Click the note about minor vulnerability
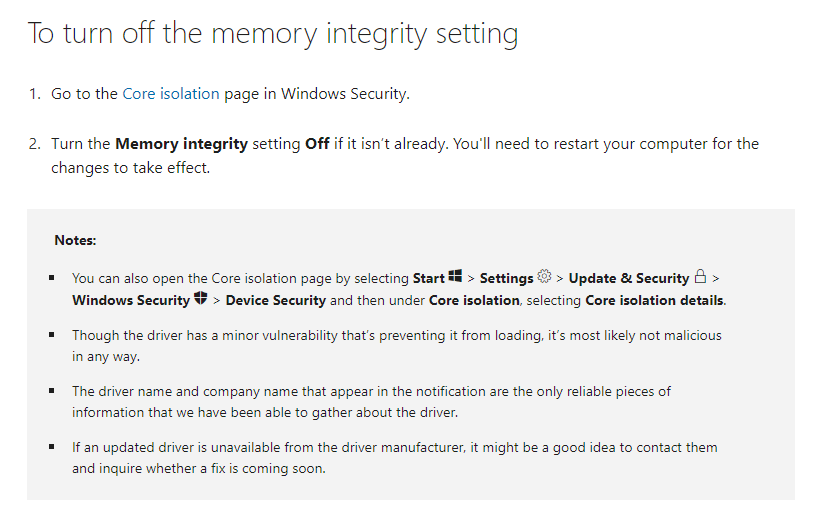Image resolution: width=819 pixels, height=521 pixels. (x=396, y=345)
